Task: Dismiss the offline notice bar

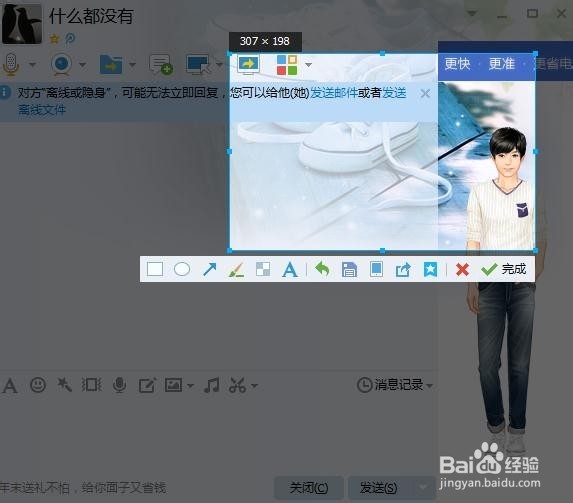Action: coord(425,94)
